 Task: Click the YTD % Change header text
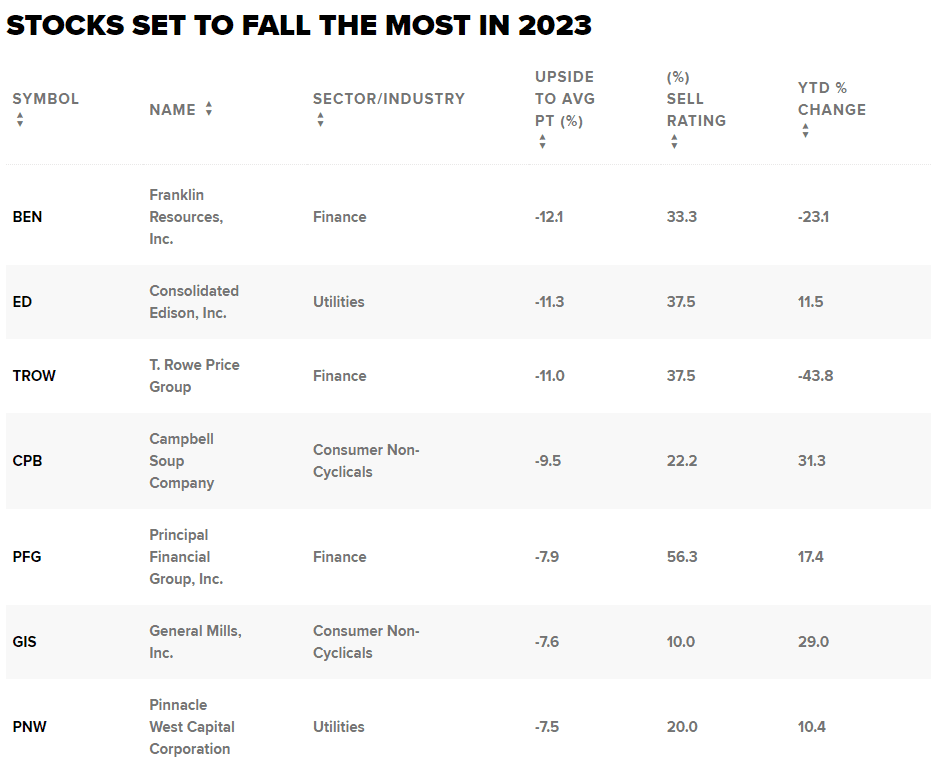(x=831, y=99)
